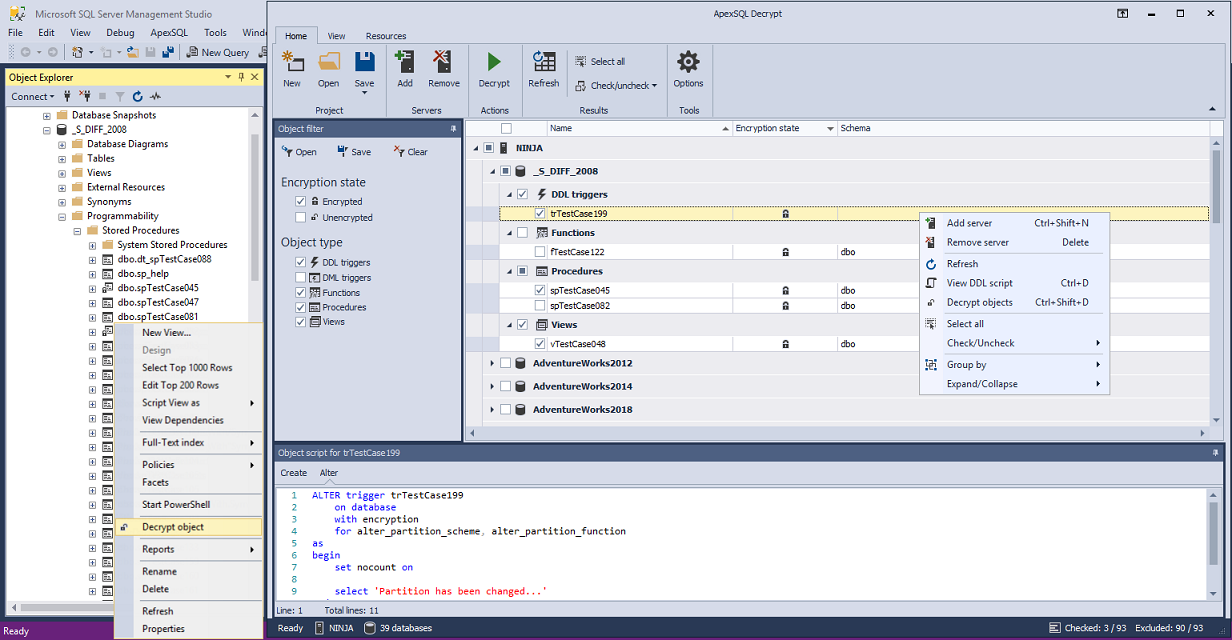The width and height of the screenshot is (1232, 640).
Task: Click Decrypt object in Object Explorer menu
Action: 173,527
